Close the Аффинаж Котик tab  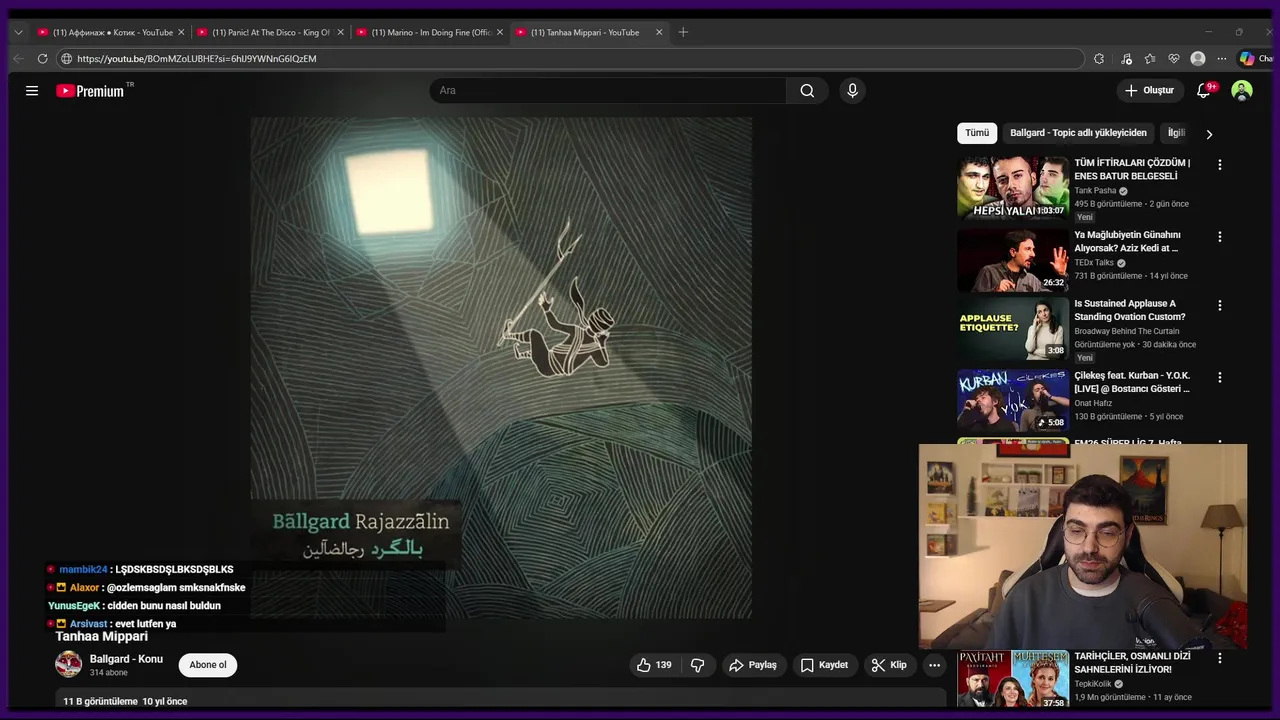181,32
